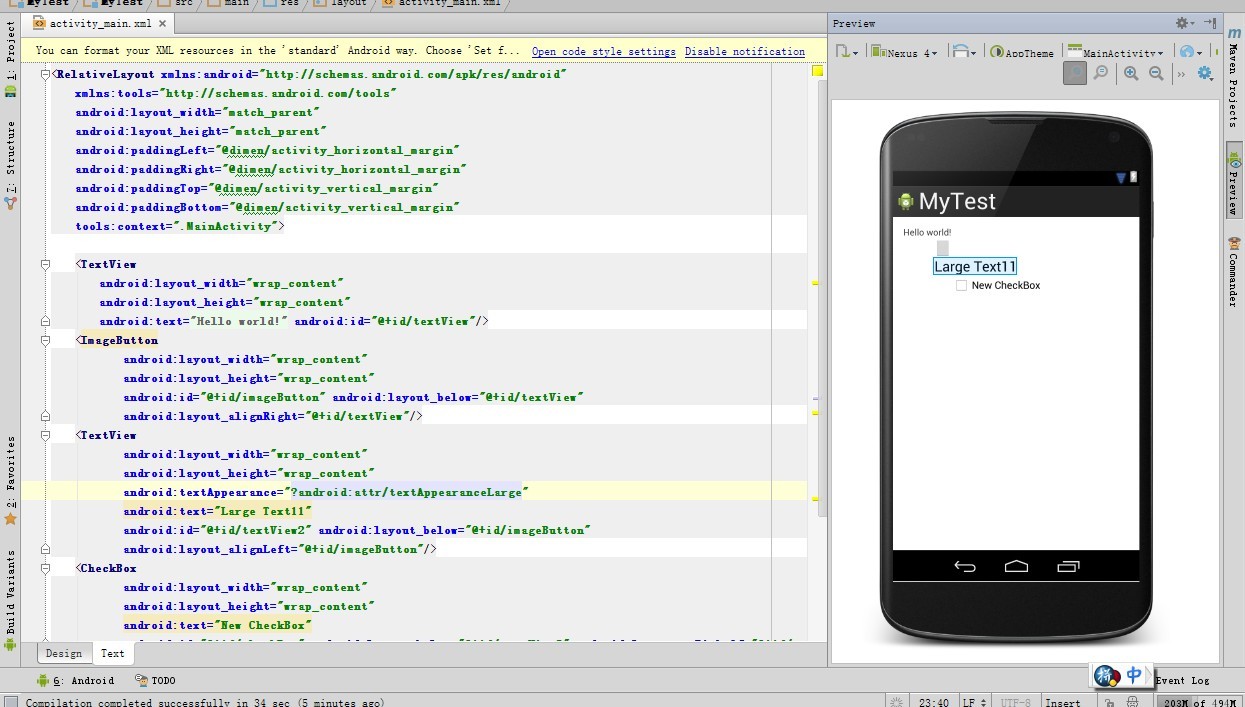Toggle the Preview side panel button
The width and height of the screenshot is (1245, 707).
pos(1234,181)
